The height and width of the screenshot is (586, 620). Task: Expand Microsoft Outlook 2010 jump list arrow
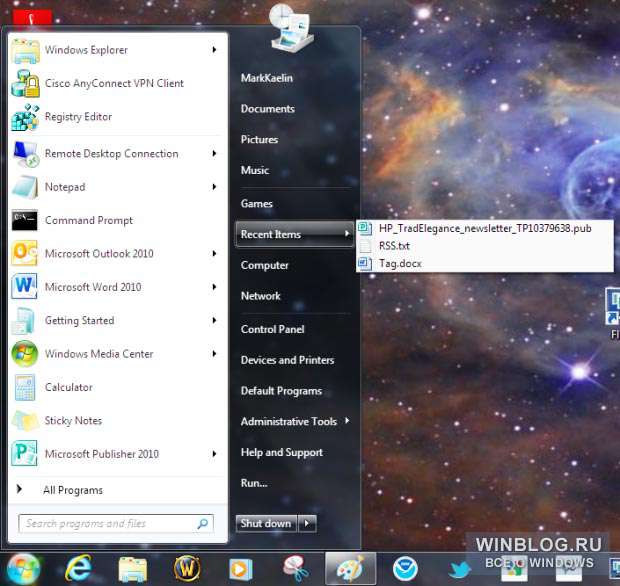point(214,253)
